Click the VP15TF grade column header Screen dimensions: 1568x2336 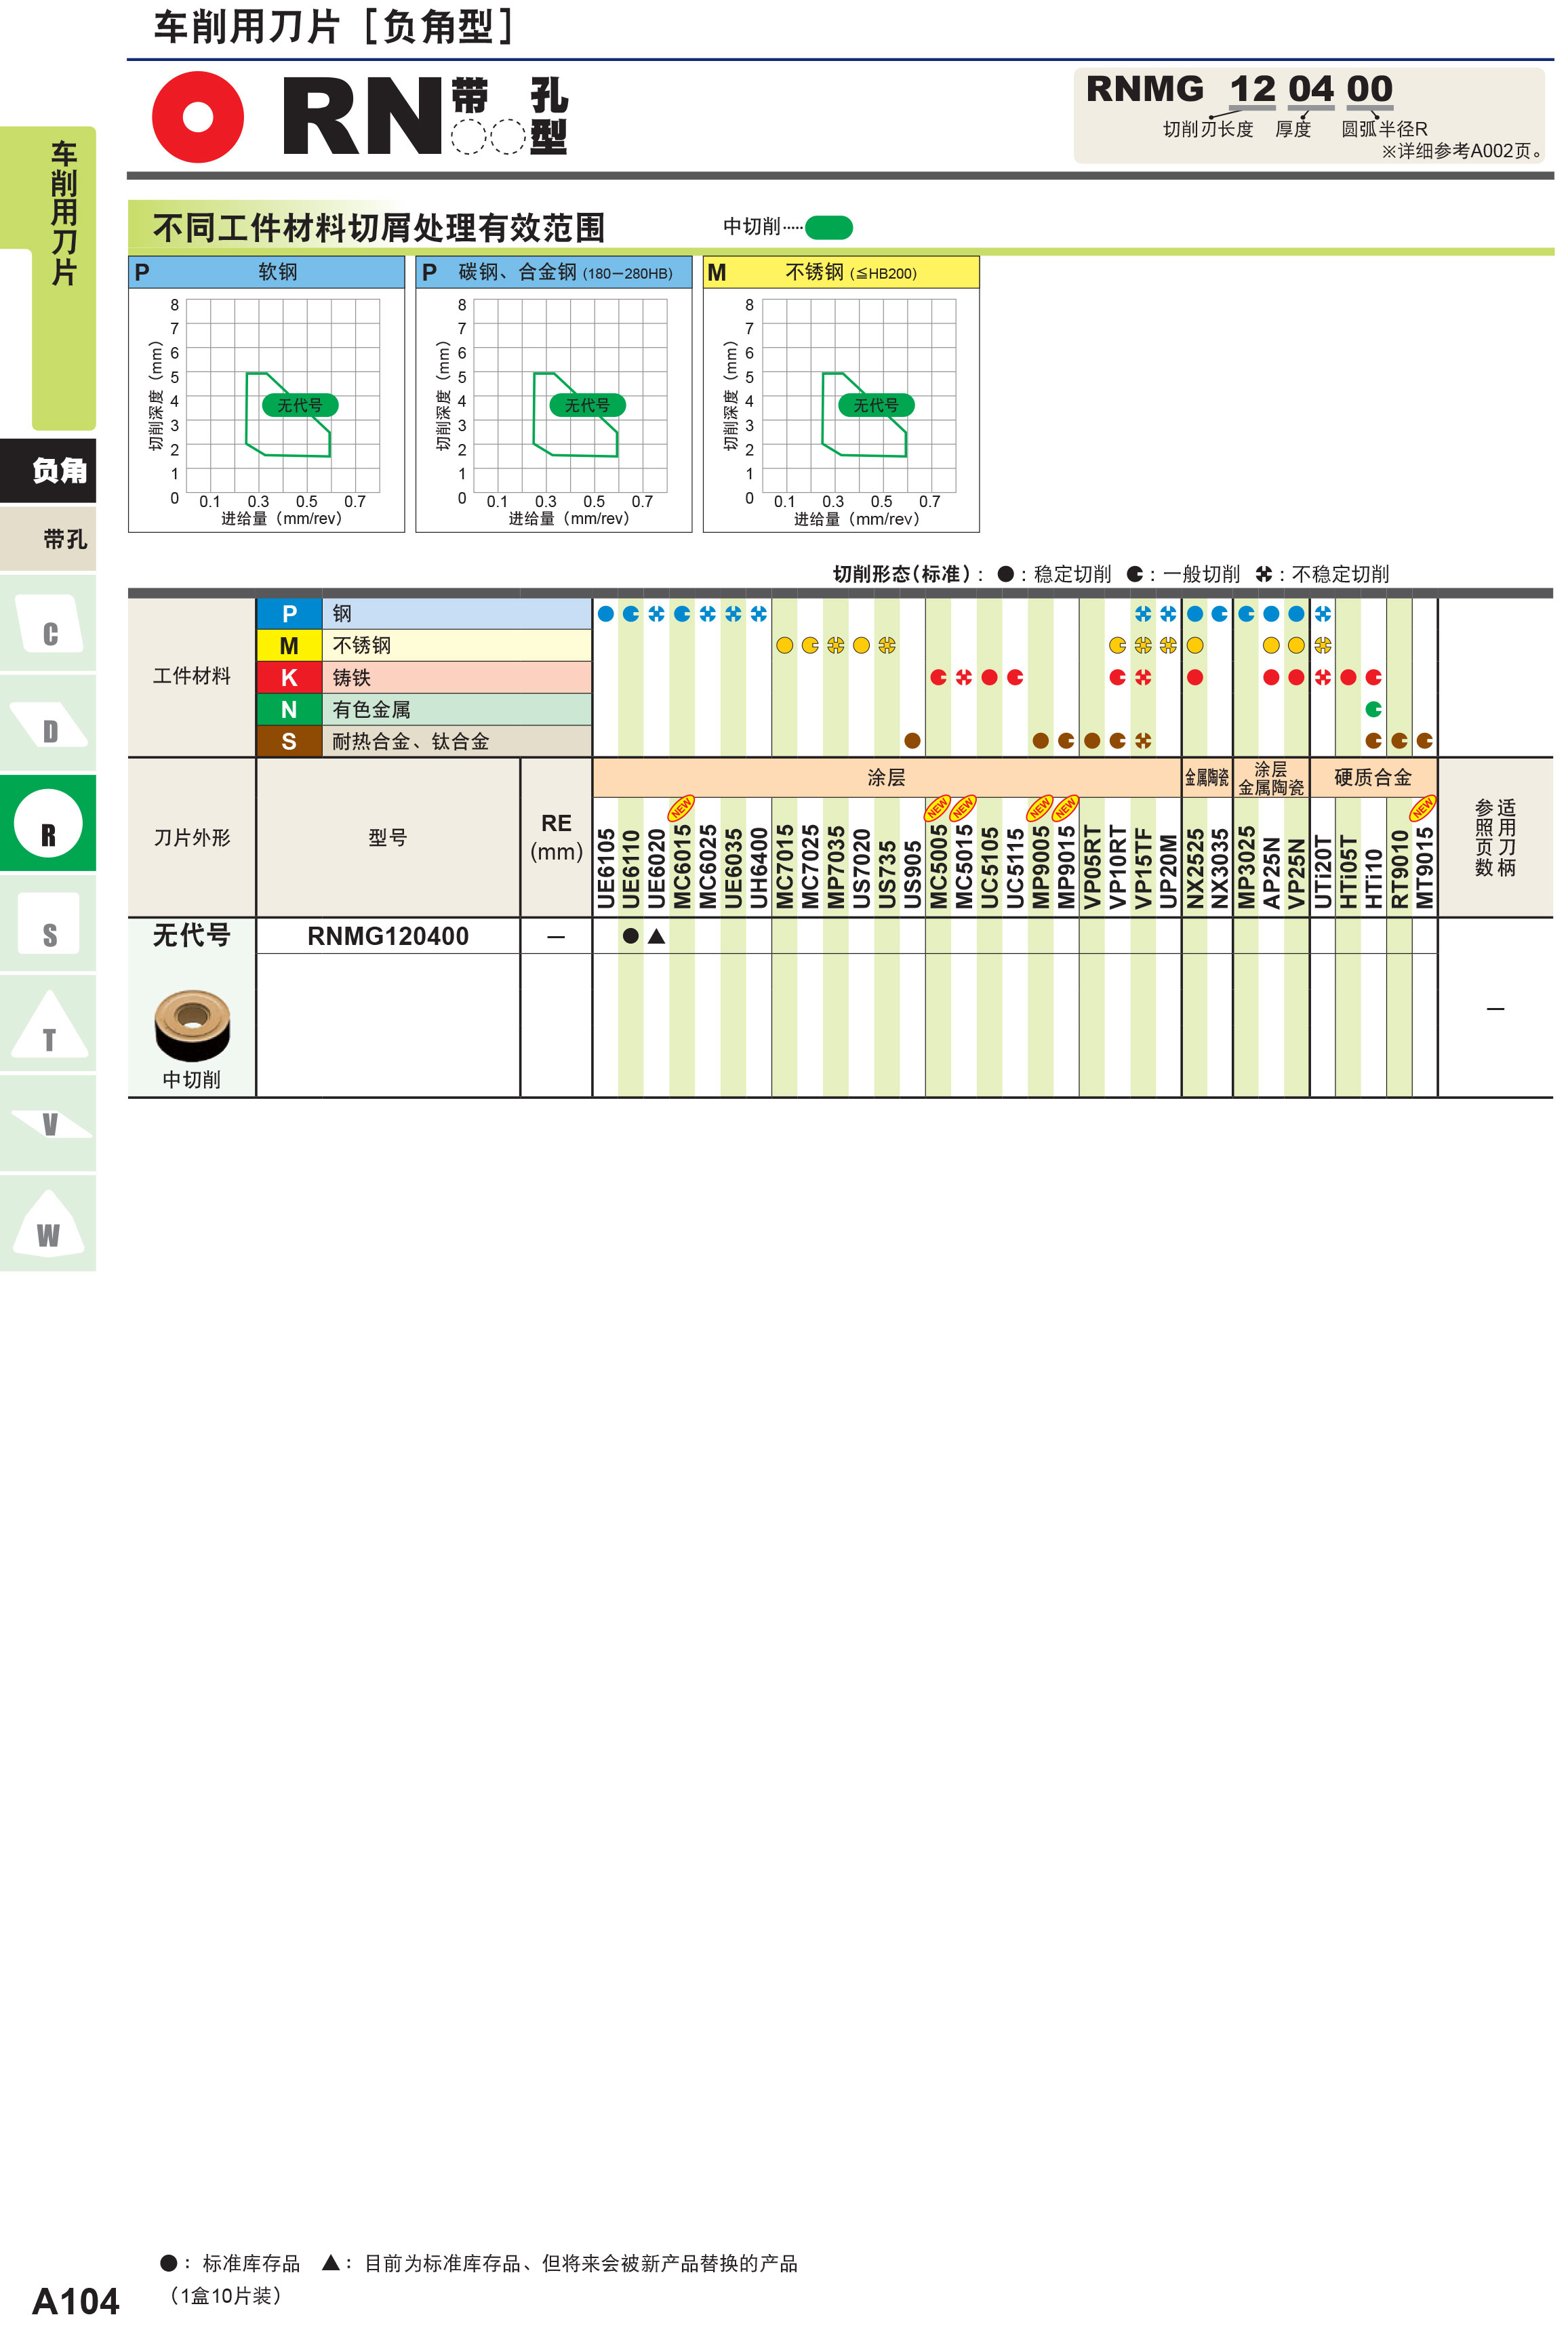coord(1143,868)
